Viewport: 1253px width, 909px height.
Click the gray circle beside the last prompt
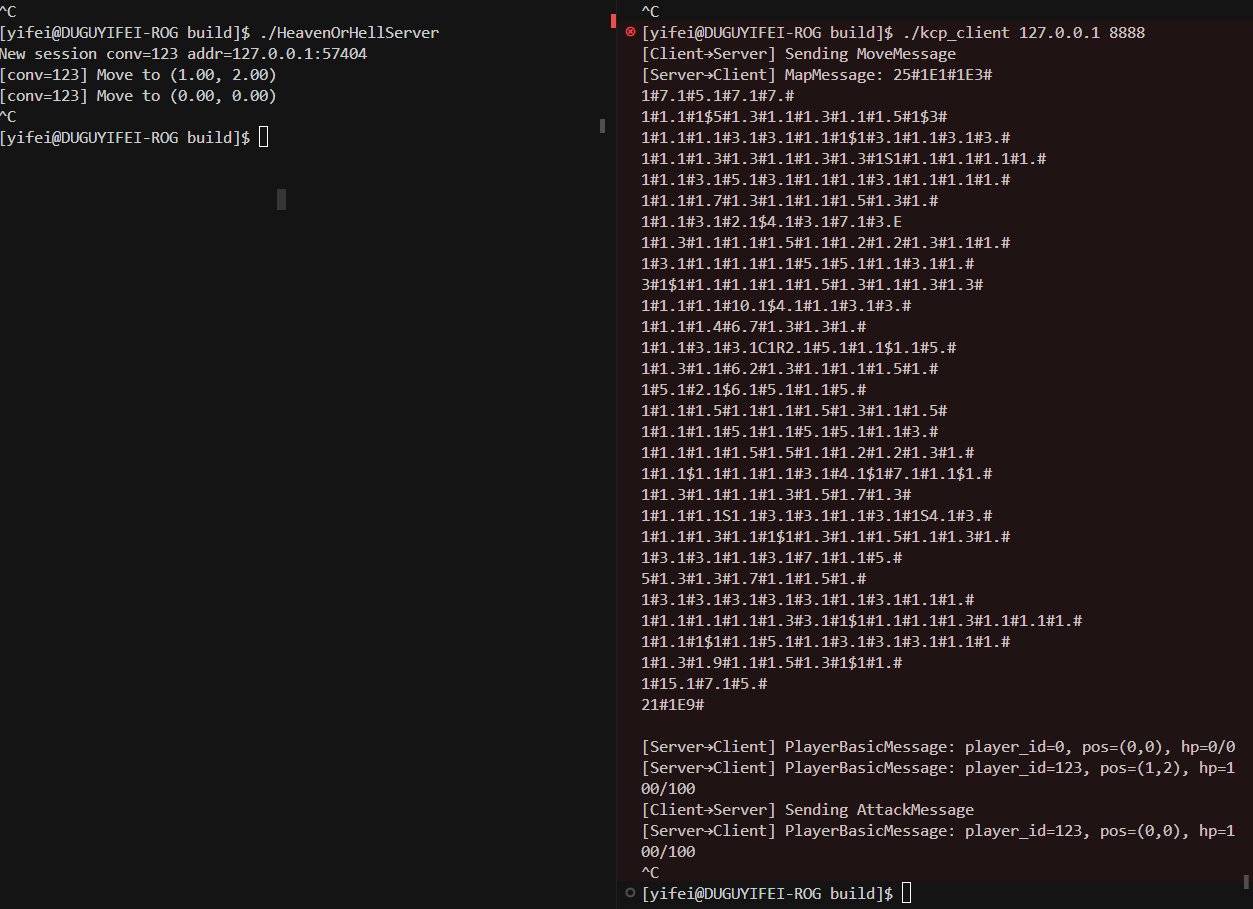[629, 892]
